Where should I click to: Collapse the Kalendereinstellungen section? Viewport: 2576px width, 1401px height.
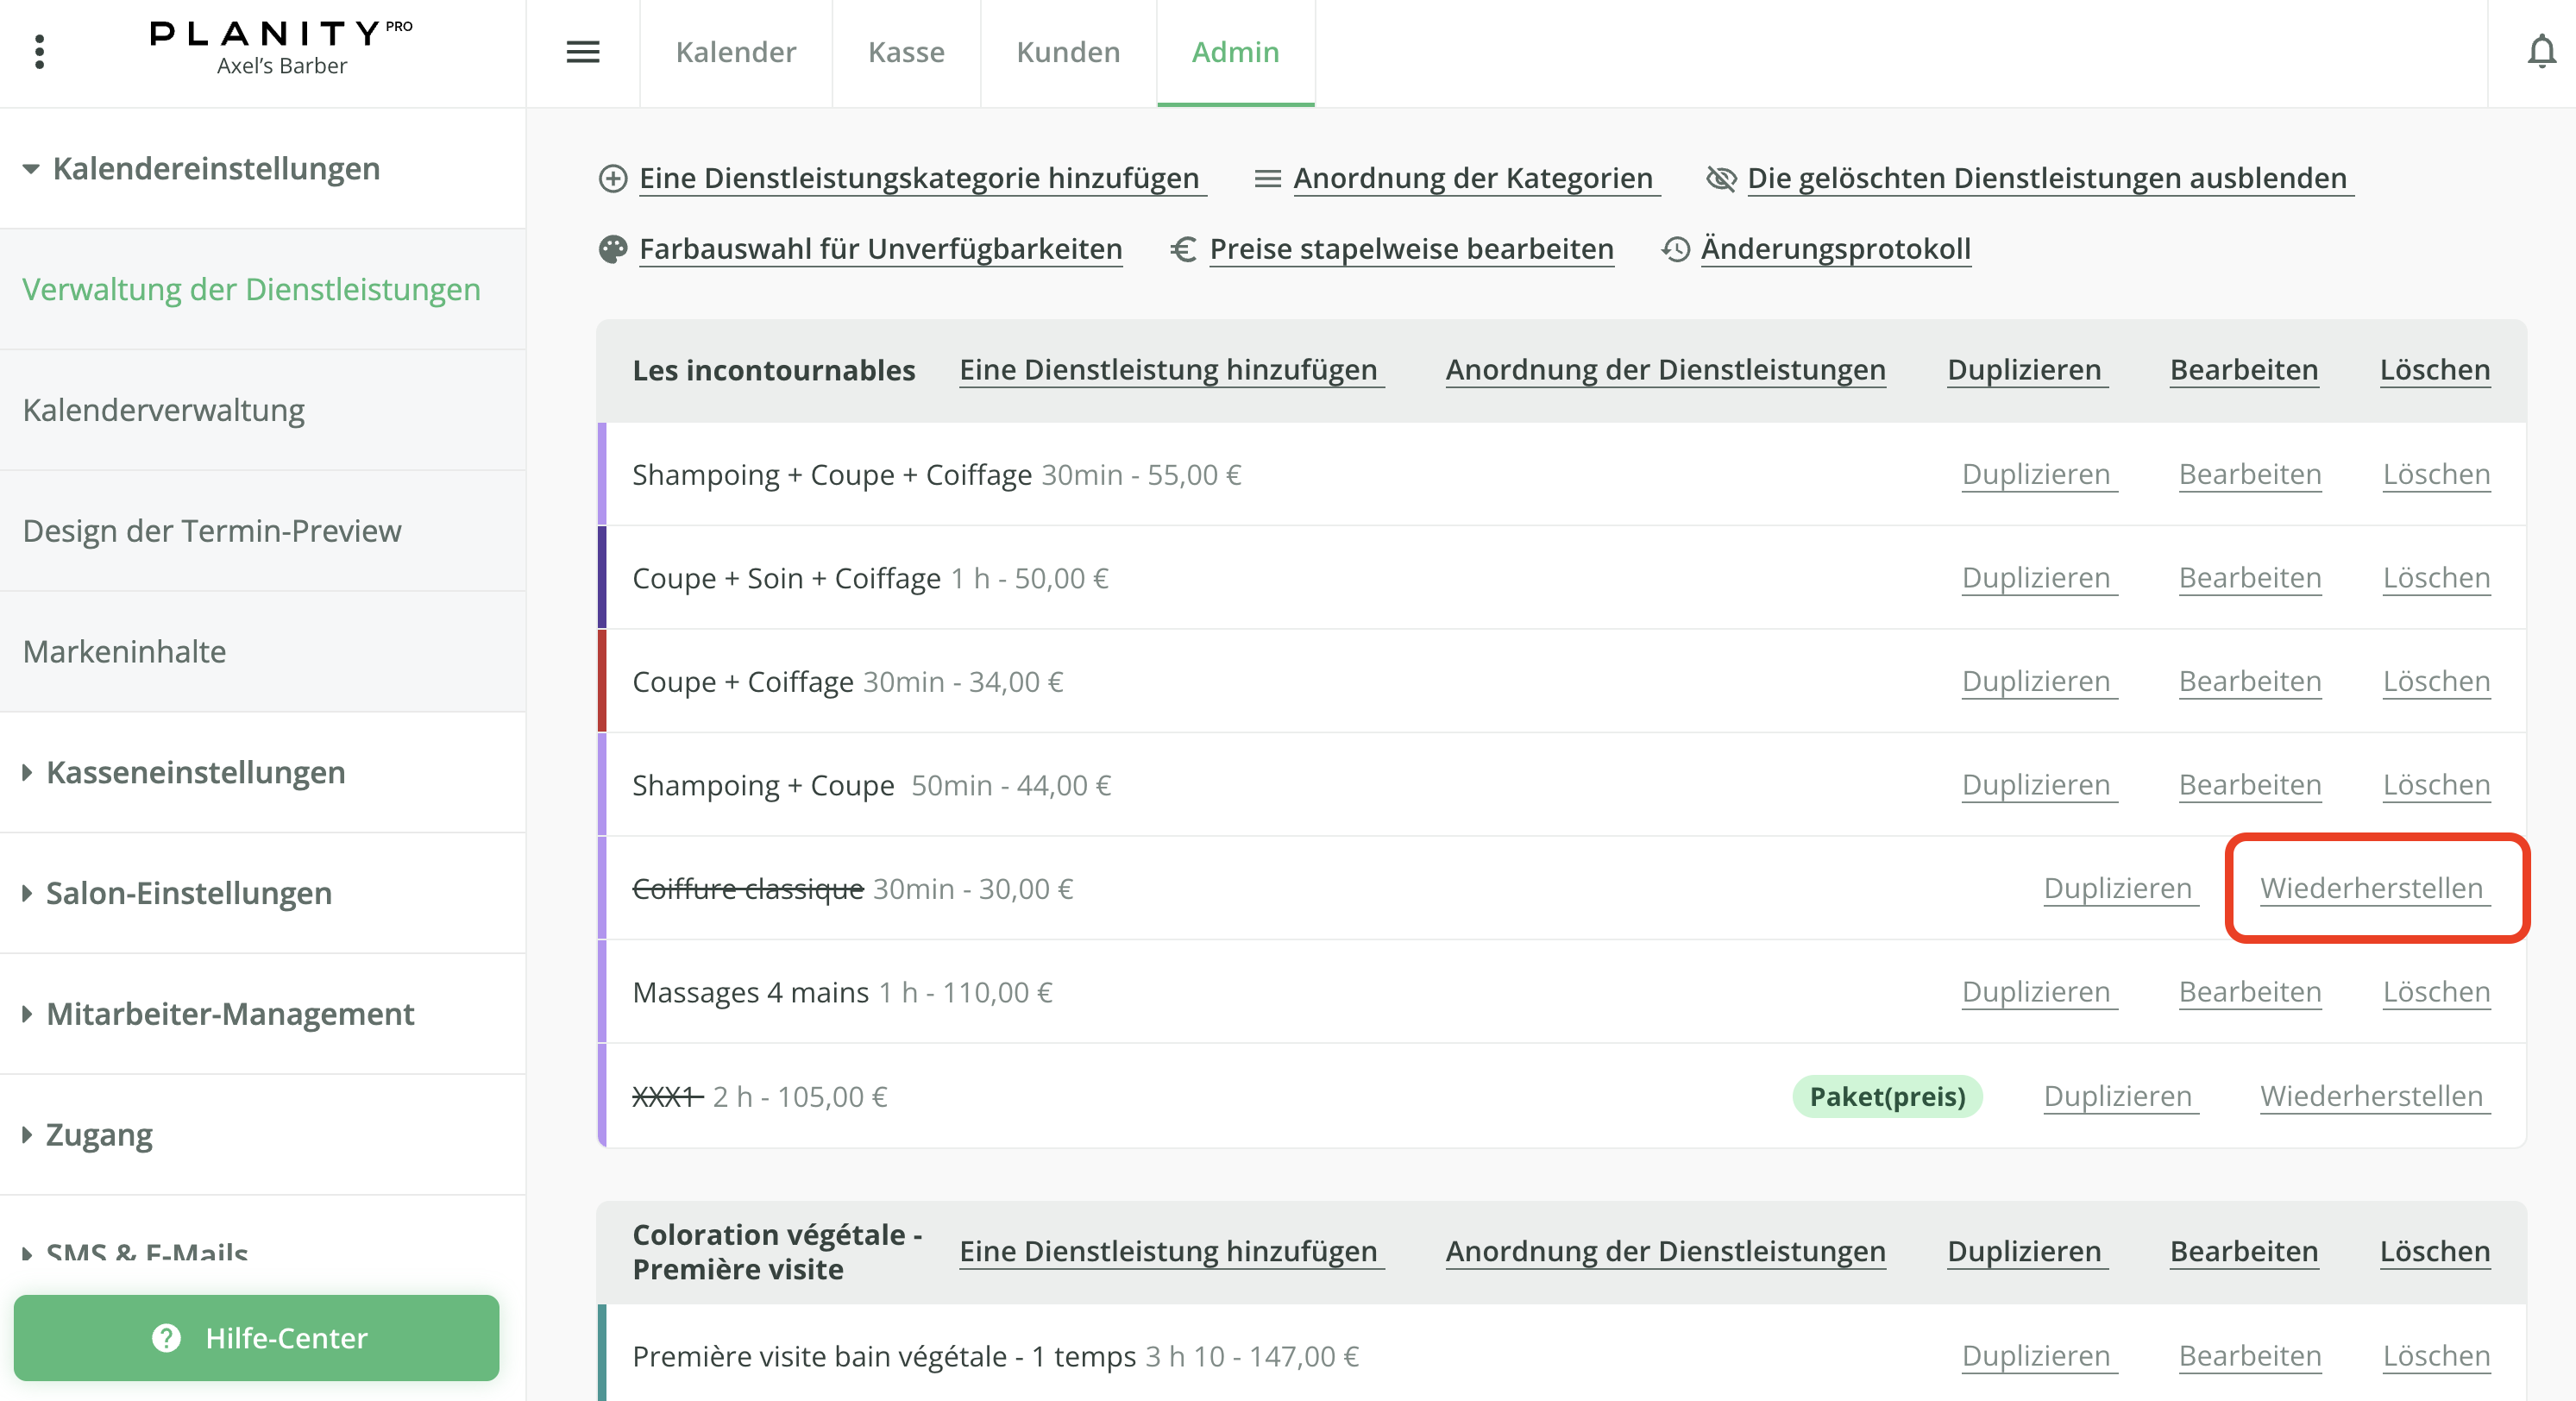tap(31, 169)
